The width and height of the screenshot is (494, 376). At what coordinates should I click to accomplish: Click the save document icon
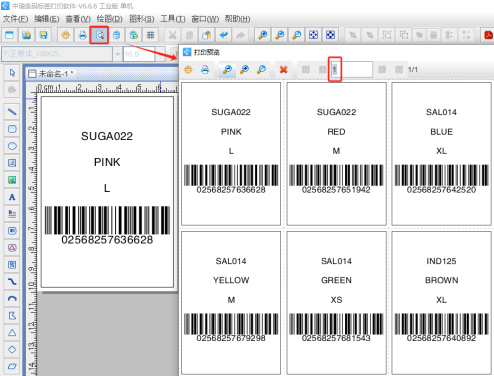click(43, 35)
